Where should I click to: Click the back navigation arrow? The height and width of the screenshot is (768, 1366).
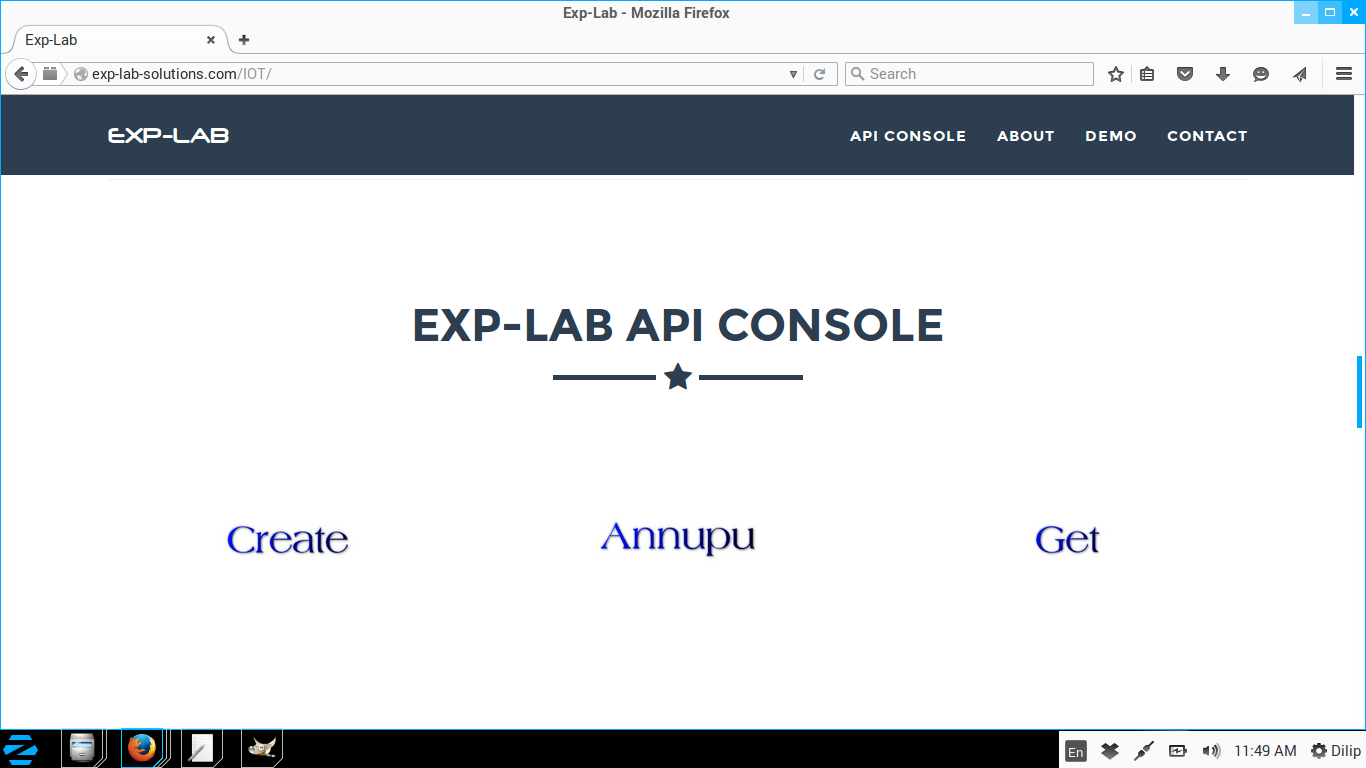pos(20,73)
